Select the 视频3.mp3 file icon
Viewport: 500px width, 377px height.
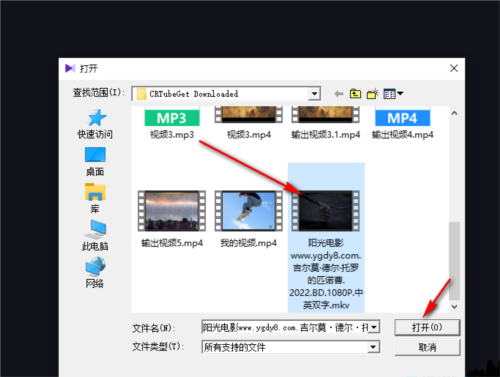(x=172, y=116)
